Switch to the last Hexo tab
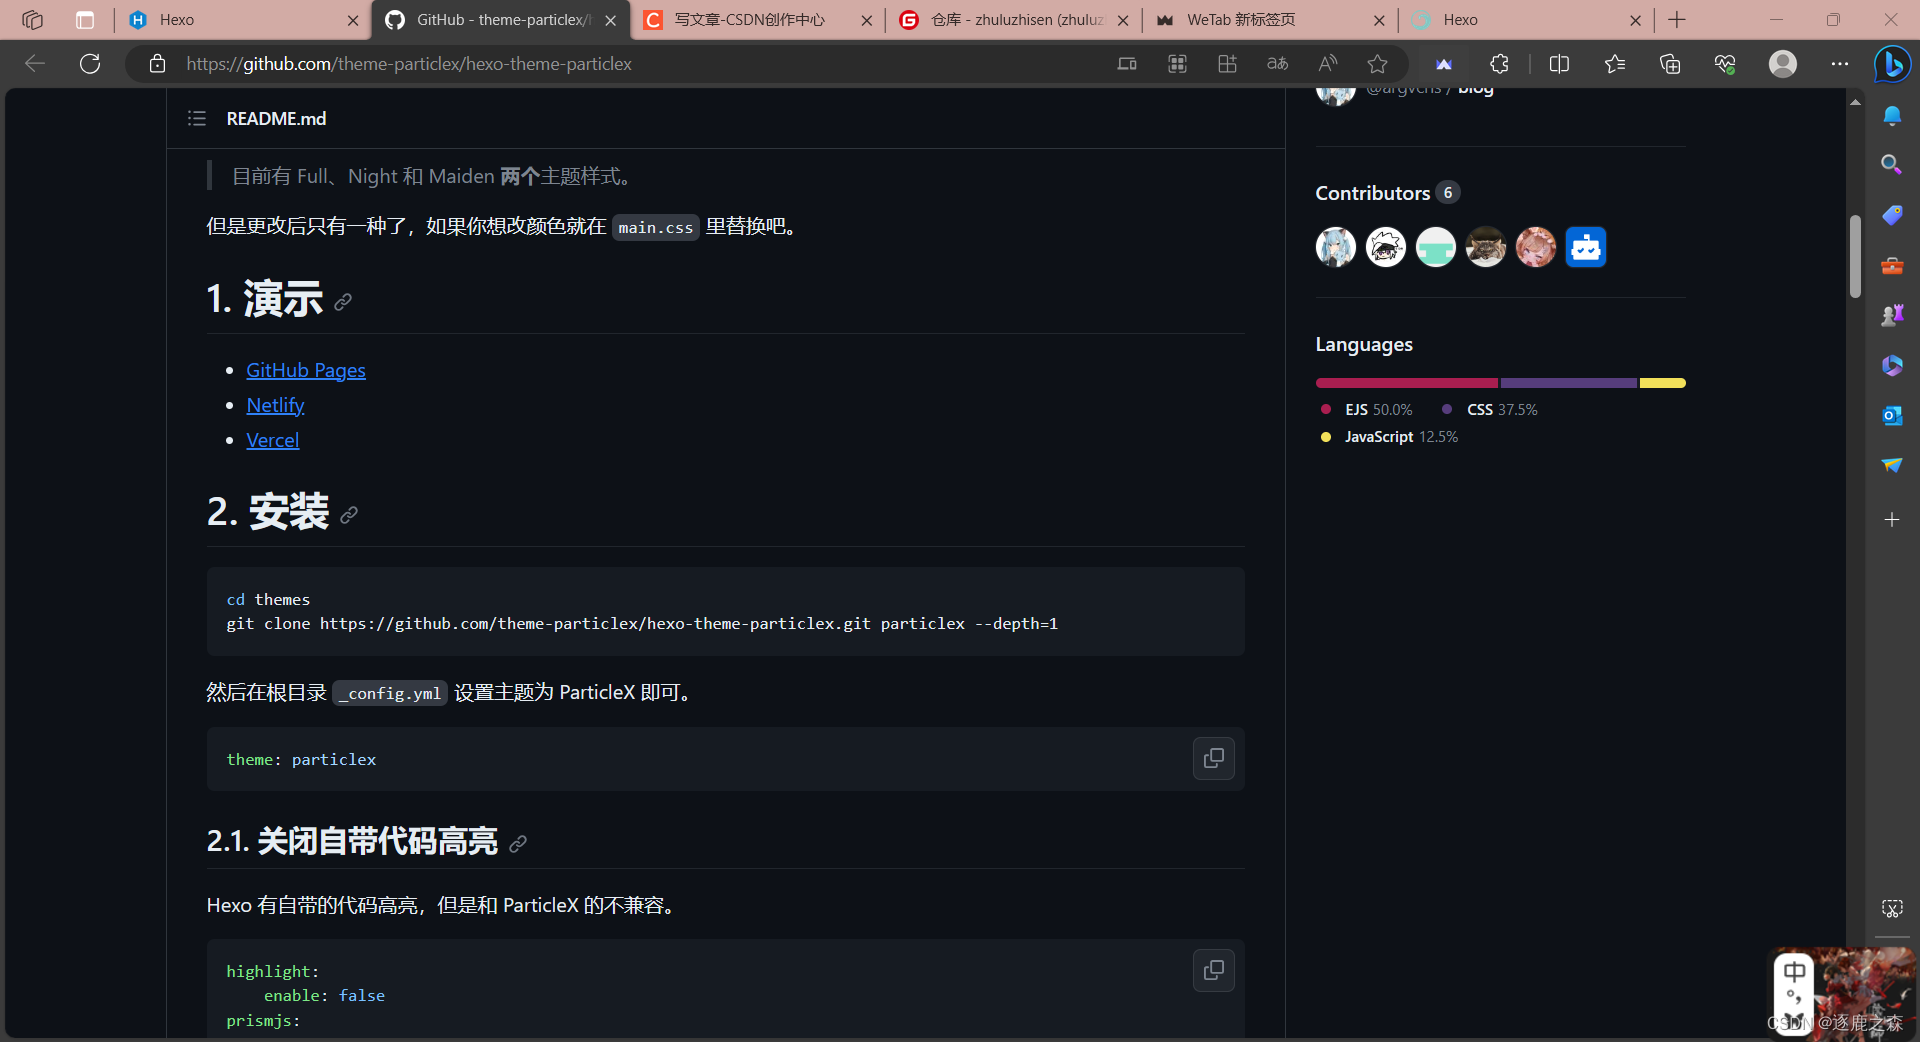 [1526, 20]
